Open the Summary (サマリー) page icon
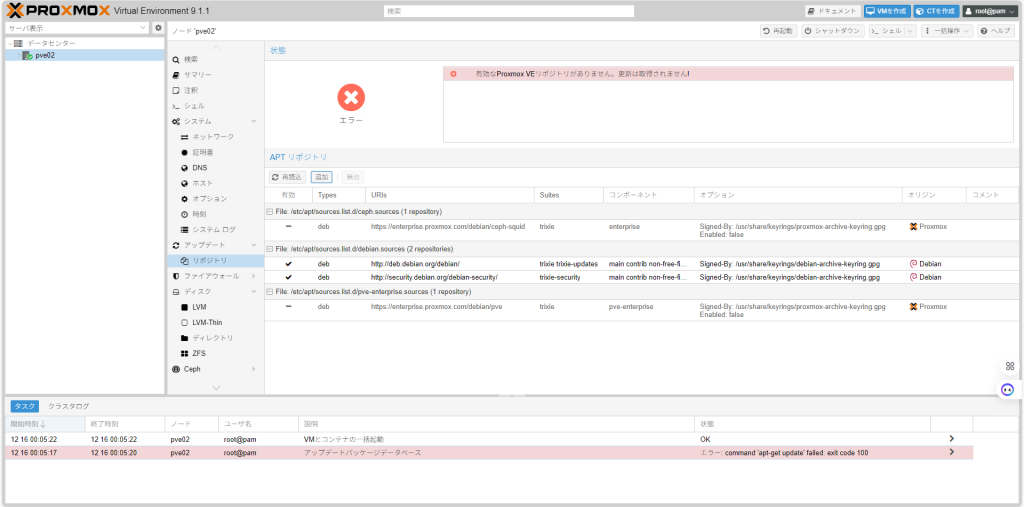 pyautogui.click(x=176, y=75)
